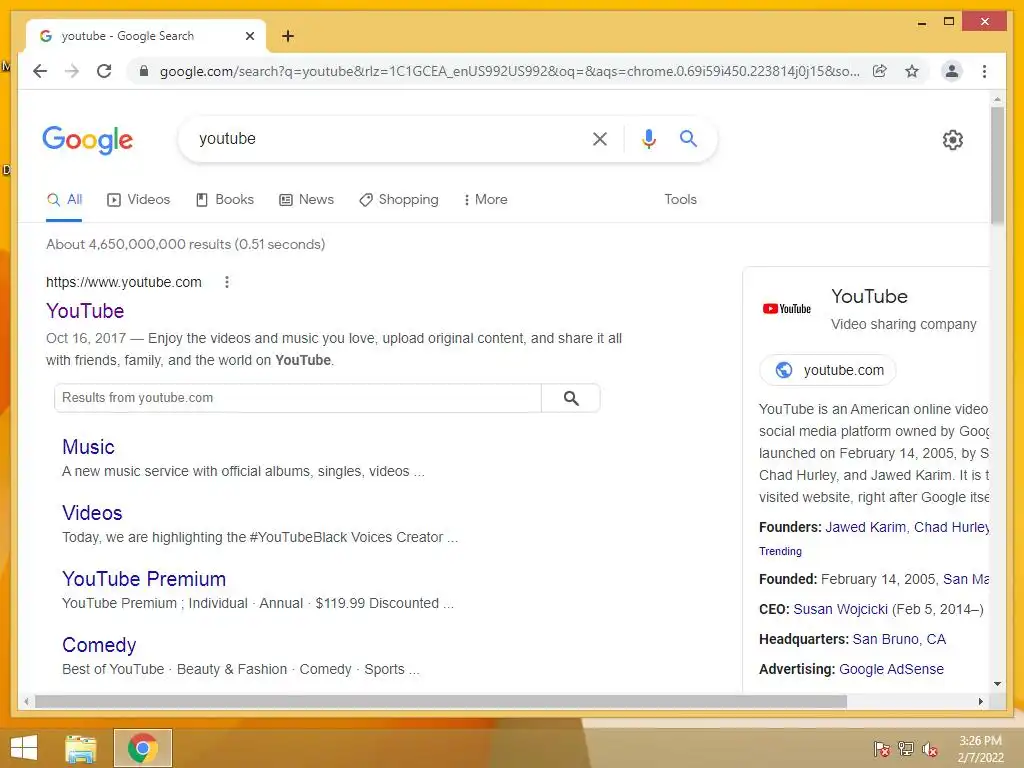View site information padlock icon
This screenshot has width=1024, height=768.
144,71
